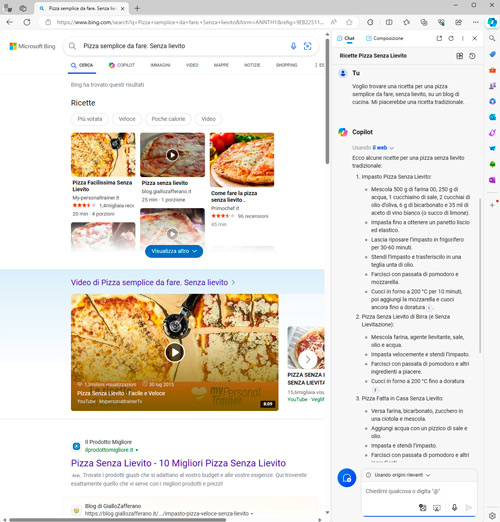Switch to NOTIZIE search tab
This screenshot has height=522, width=500.
pyautogui.click(x=252, y=65)
